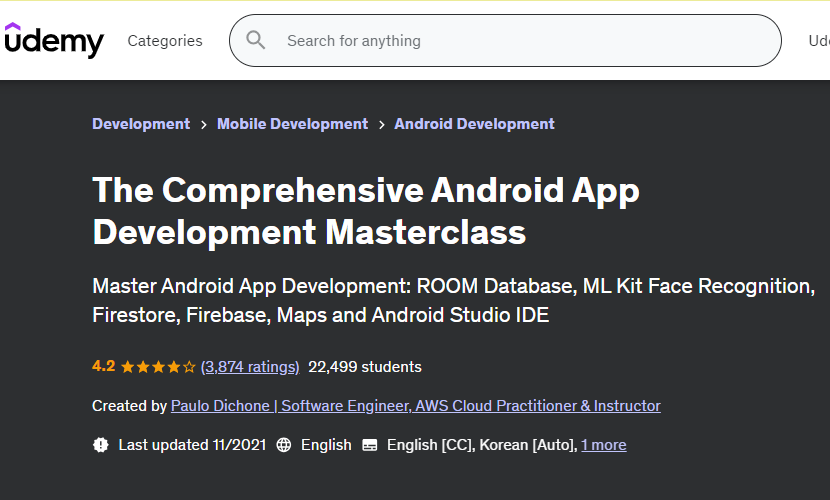Click the 22,499 students text
Viewport: 830px width, 500px height.
coord(365,367)
